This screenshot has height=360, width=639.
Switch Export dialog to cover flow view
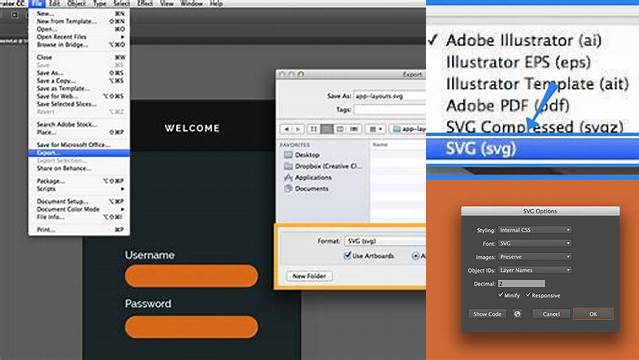[354, 129]
